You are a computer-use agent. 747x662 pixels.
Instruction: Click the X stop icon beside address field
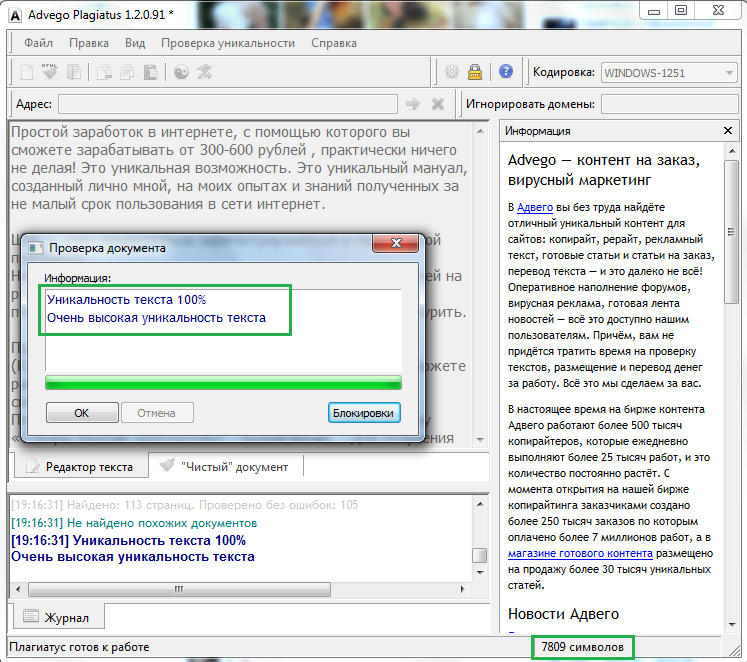437,104
